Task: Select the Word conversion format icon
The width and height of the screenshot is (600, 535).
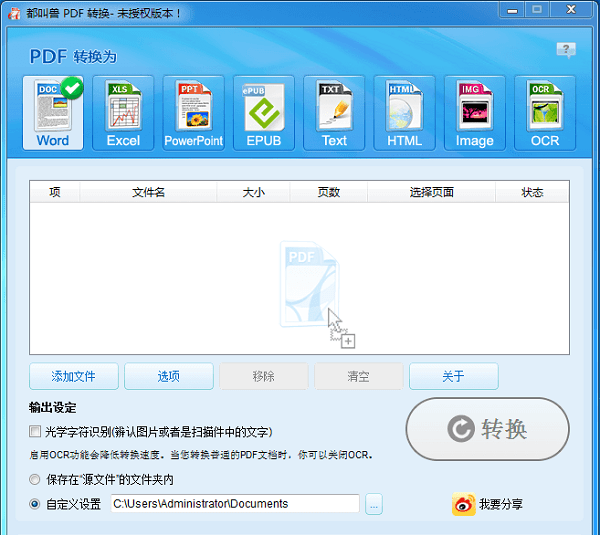Action: [53, 113]
